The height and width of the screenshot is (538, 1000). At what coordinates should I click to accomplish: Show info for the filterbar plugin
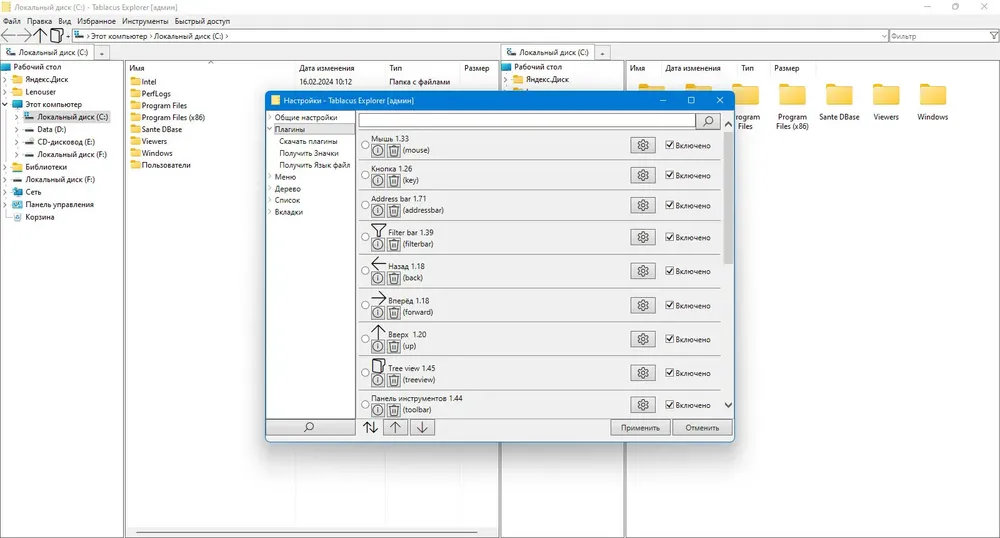tap(378, 244)
